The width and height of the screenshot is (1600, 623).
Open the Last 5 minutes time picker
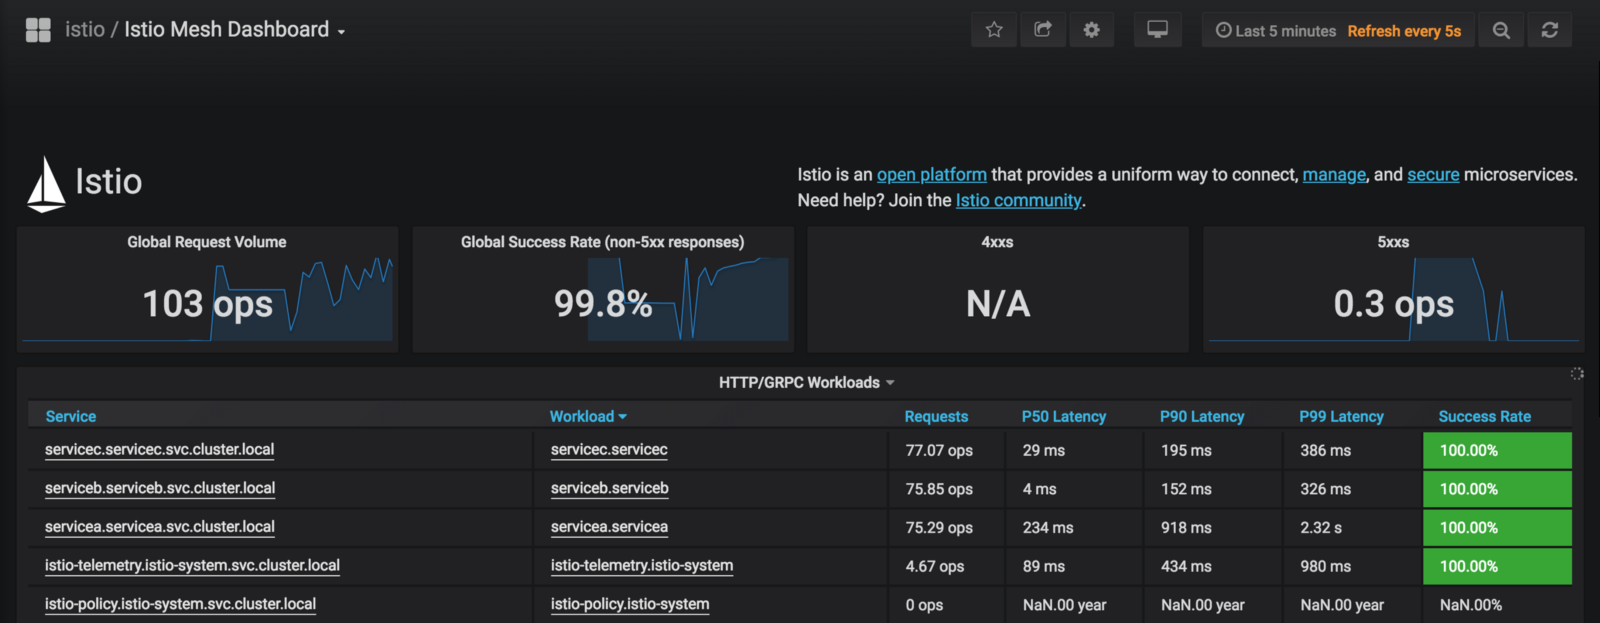click(1276, 31)
